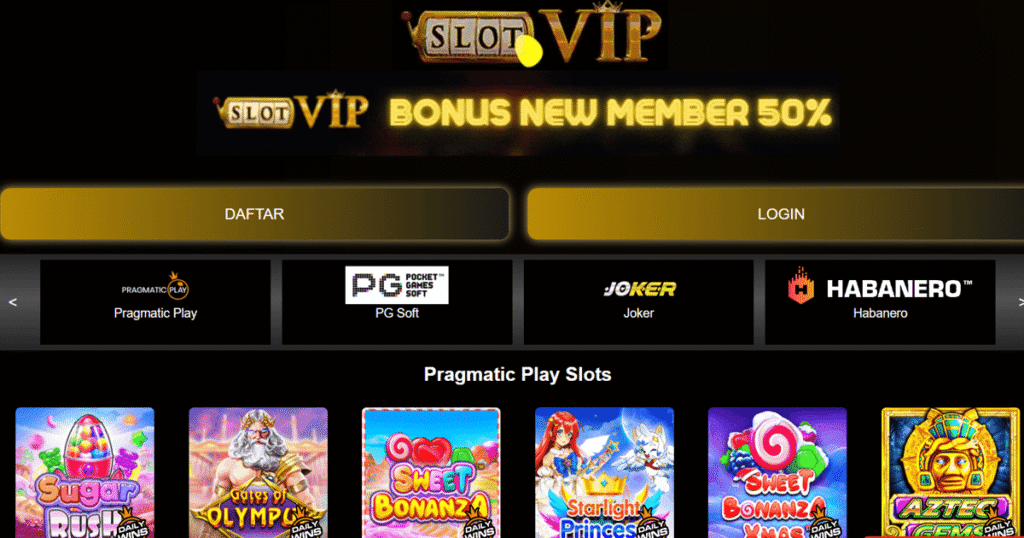Launch the Sweet Bonanza game

431,473
